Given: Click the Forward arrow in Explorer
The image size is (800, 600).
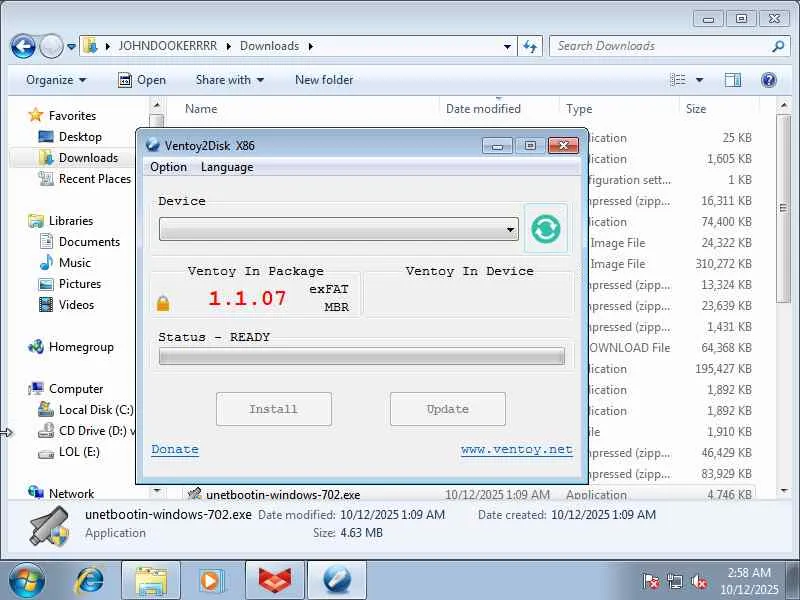Looking at the screenshot, I should coord(51,47).
